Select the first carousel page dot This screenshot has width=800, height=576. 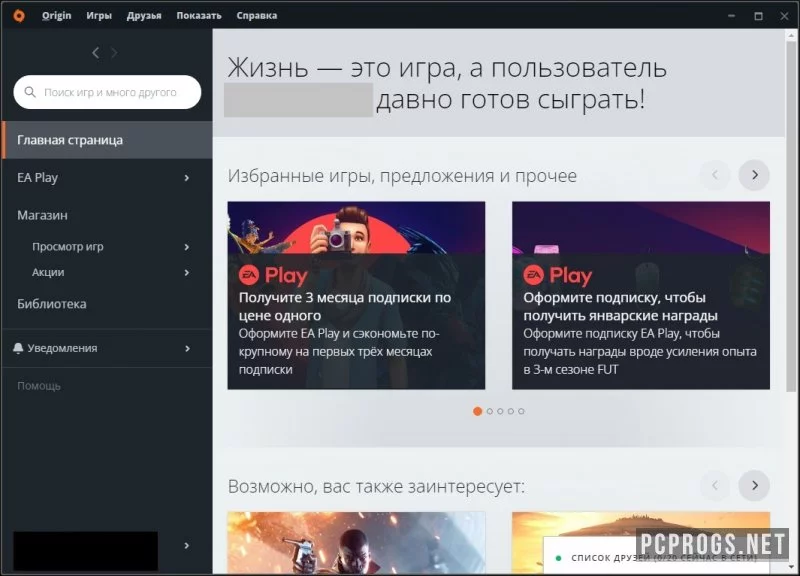tap(478, 411)
